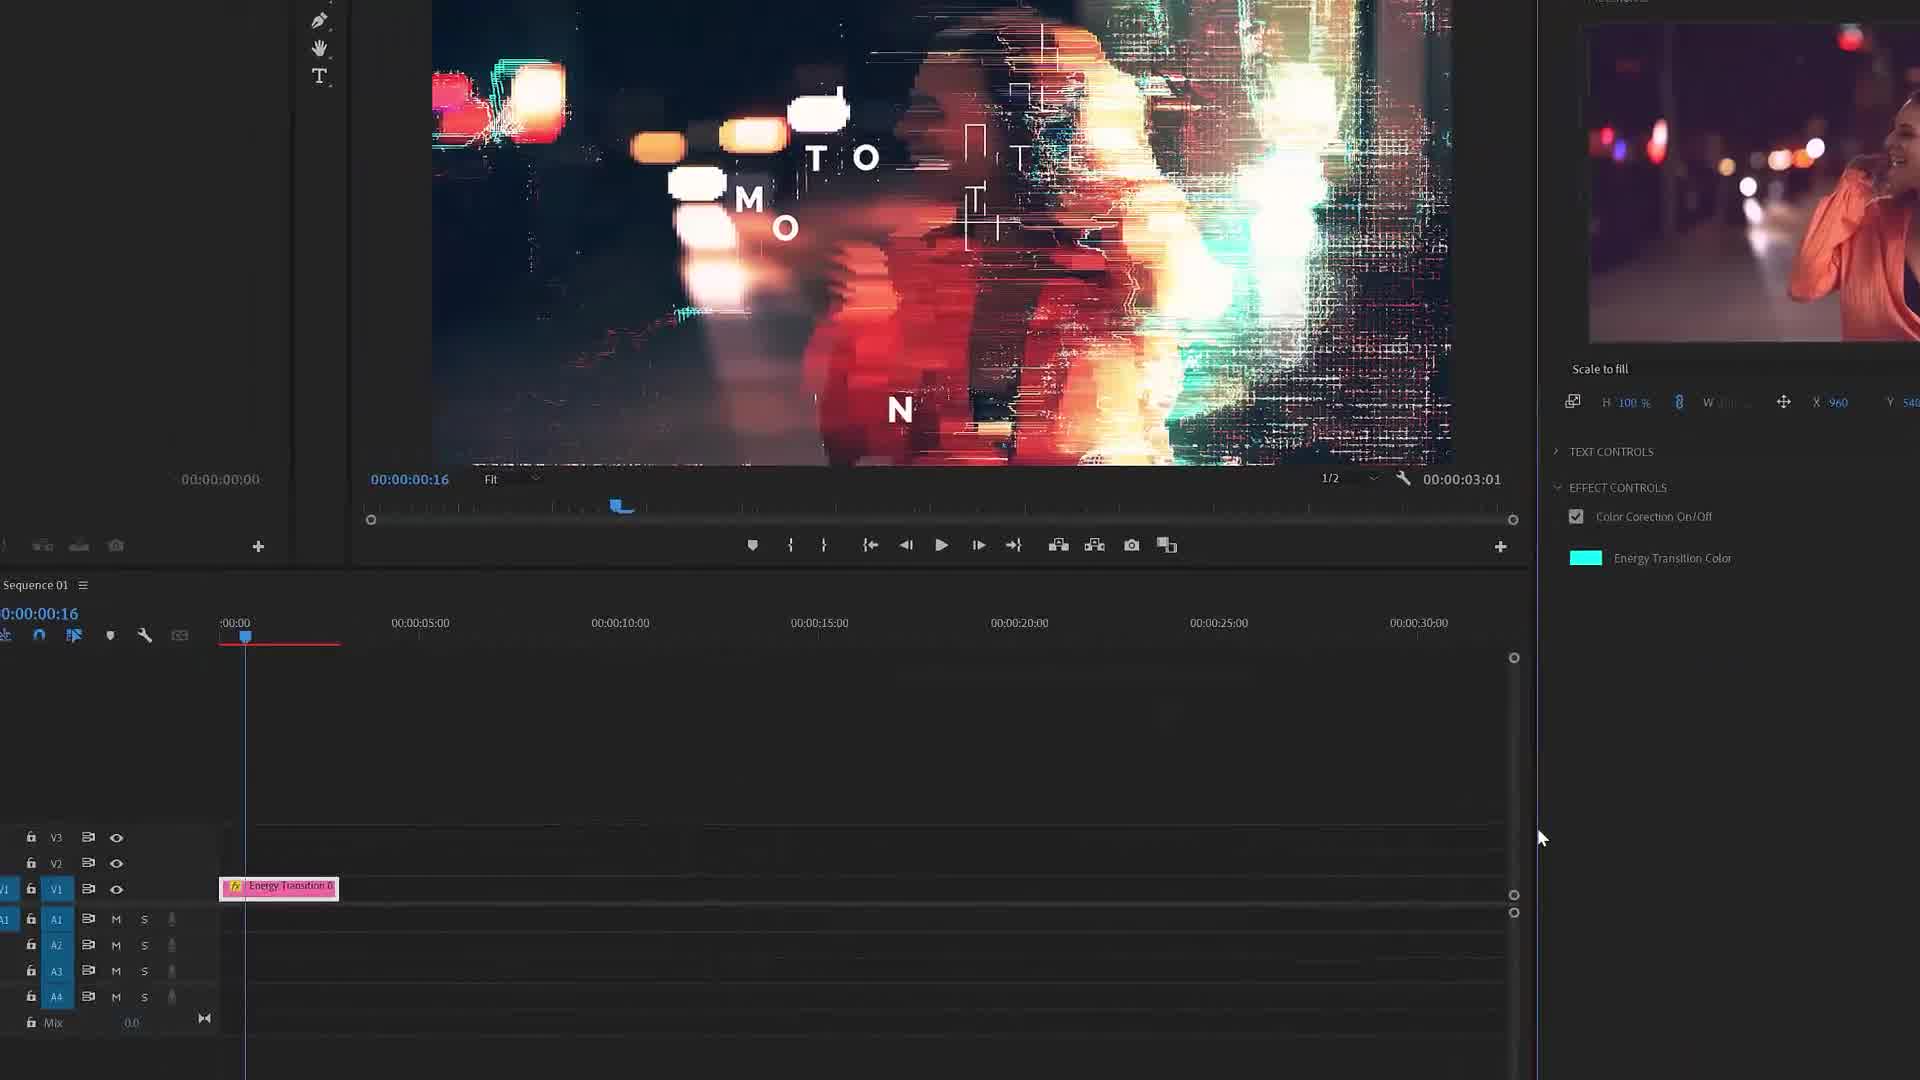Viewport: 1920px width, 1080px height.
Task: Mute the A1 audio track
Action: 116,919
